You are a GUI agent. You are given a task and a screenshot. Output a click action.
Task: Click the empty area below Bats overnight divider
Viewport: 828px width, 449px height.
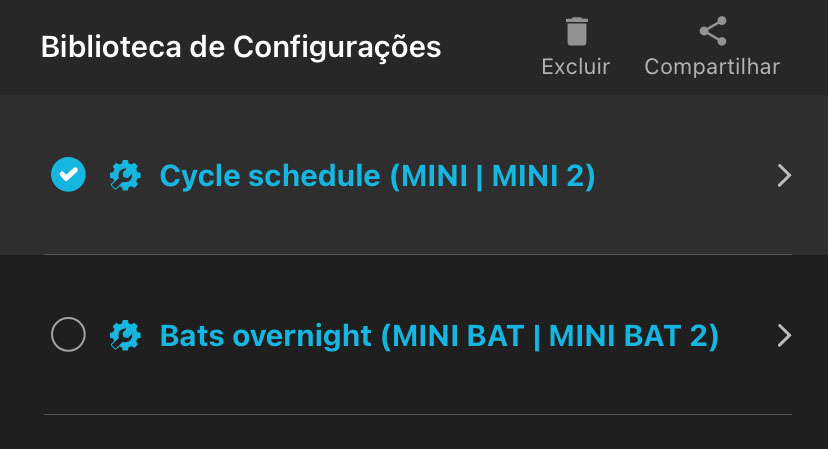[418, 434]
